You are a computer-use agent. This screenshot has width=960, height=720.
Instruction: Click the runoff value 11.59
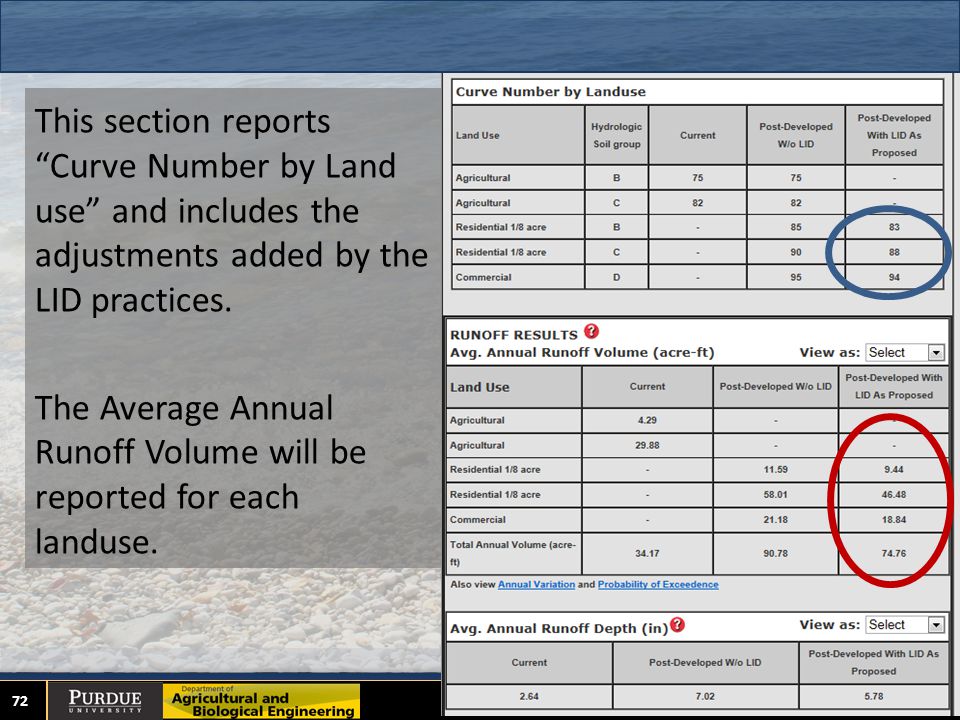[x=776, y=470]
